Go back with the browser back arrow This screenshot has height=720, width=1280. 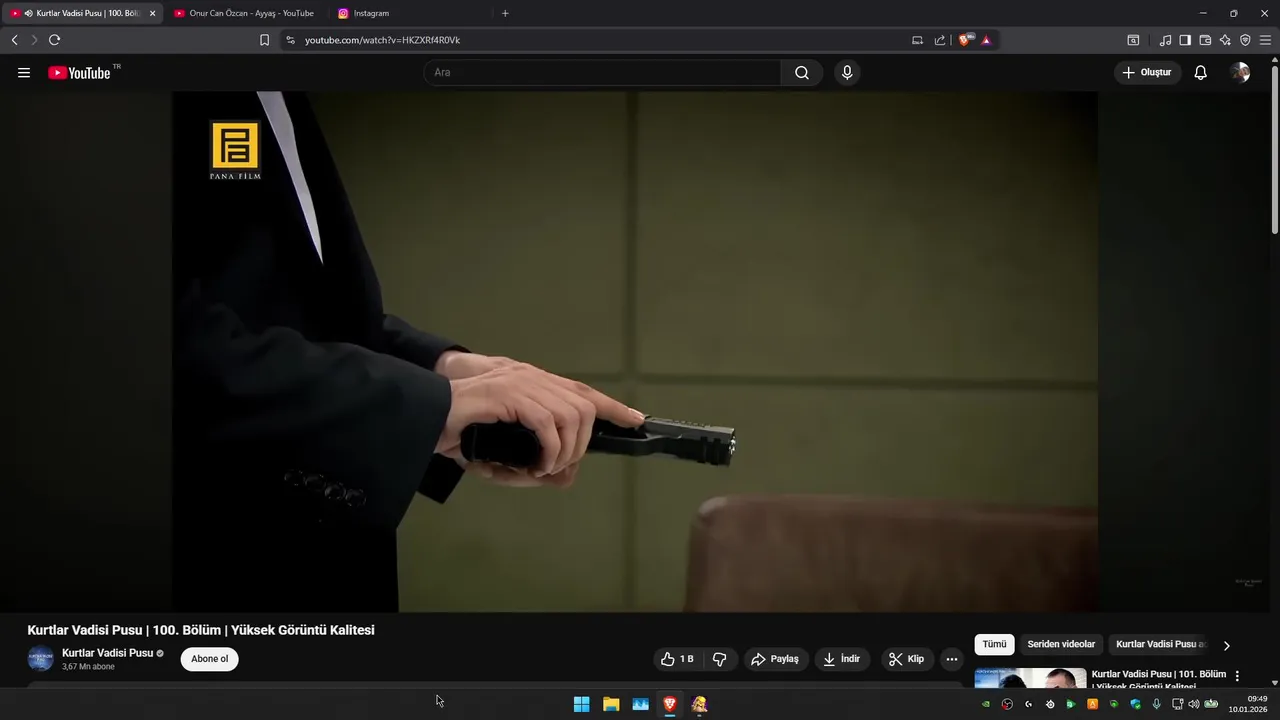(14, 40)
